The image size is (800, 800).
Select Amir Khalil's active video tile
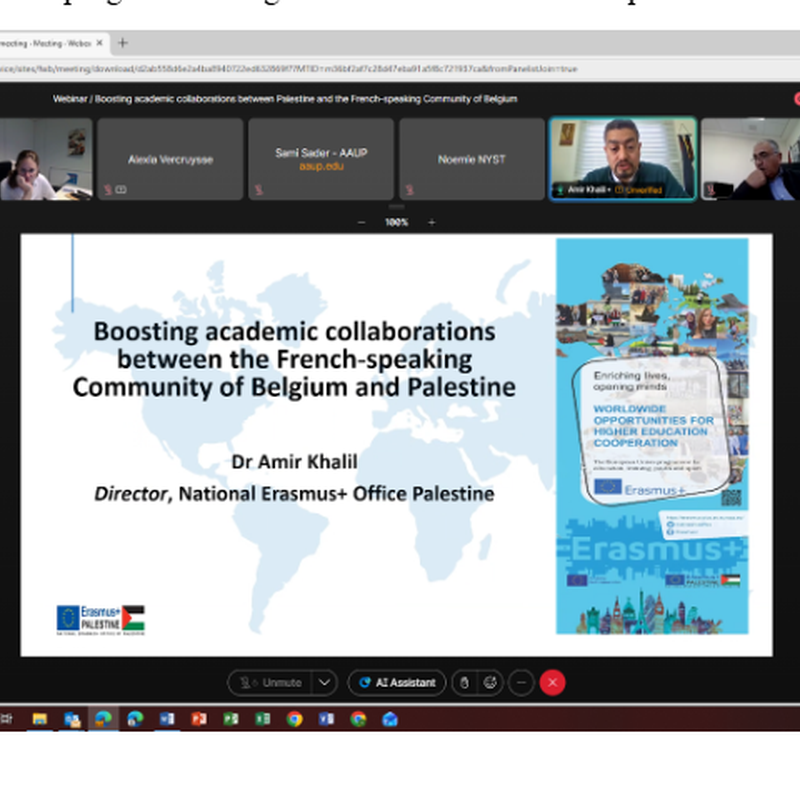tap(621, 159)
